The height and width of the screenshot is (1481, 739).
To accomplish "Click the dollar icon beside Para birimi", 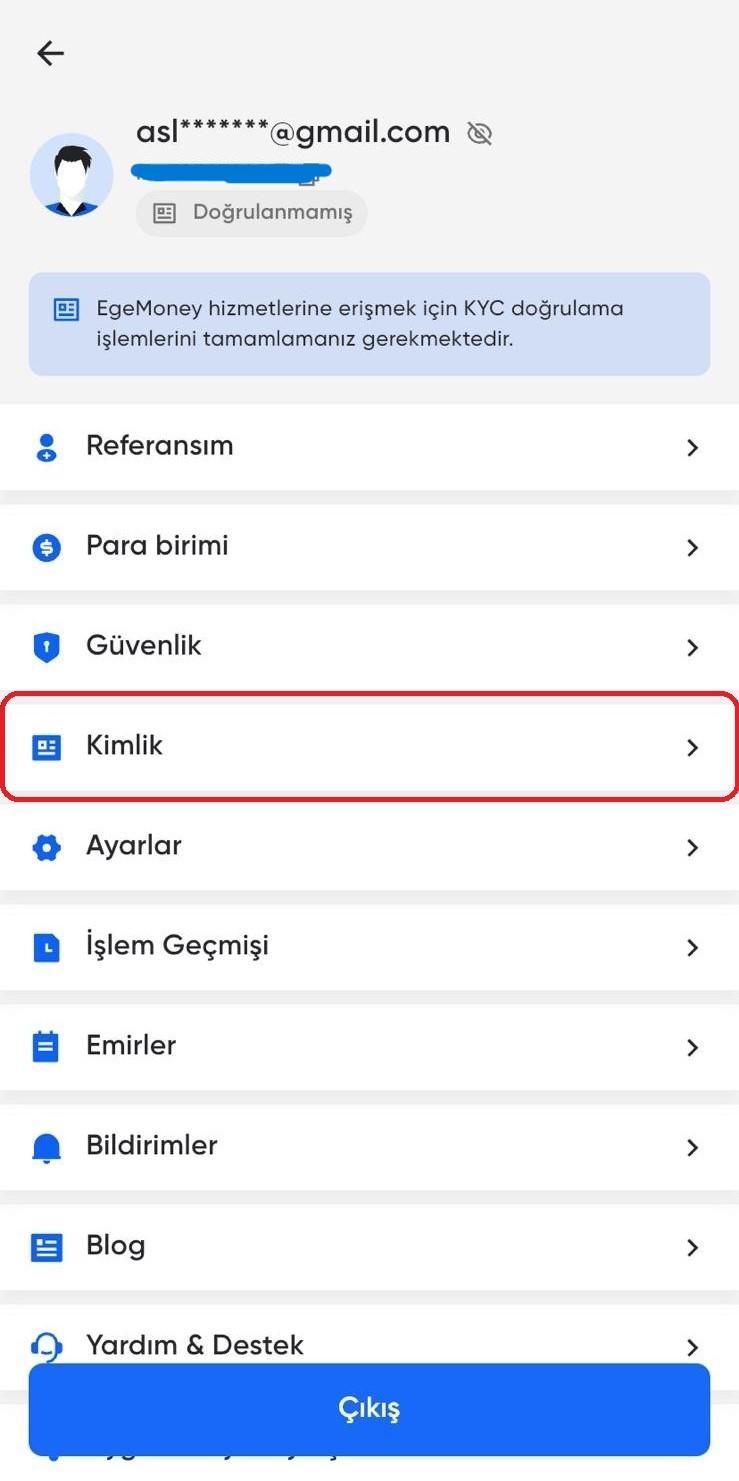I will point(46,547).
